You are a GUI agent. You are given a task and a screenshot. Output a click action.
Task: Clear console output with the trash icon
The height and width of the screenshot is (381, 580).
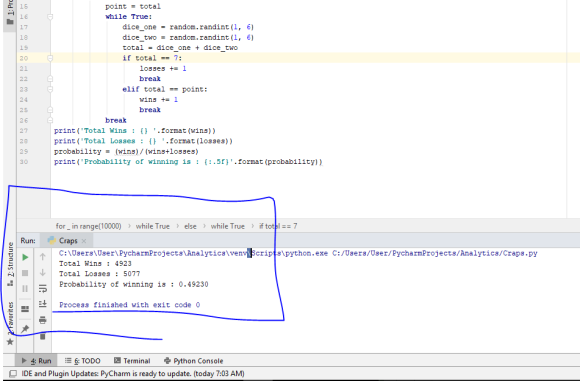(x=43, y=336)
